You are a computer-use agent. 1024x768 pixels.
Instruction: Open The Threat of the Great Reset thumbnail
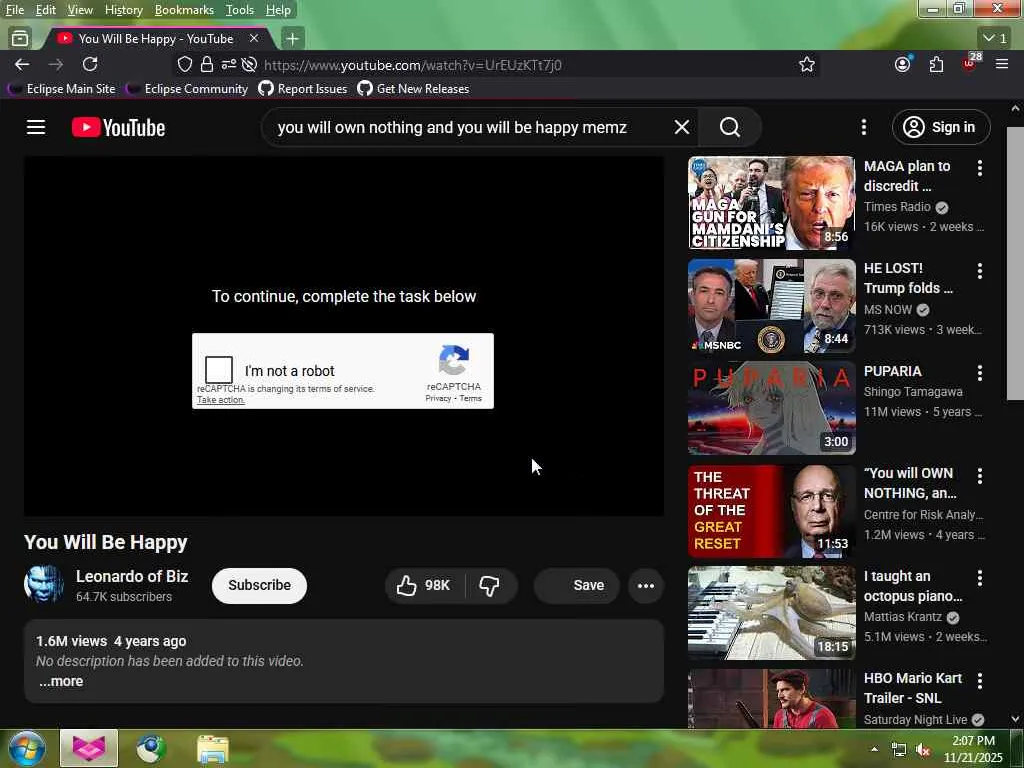coord(771,511)
